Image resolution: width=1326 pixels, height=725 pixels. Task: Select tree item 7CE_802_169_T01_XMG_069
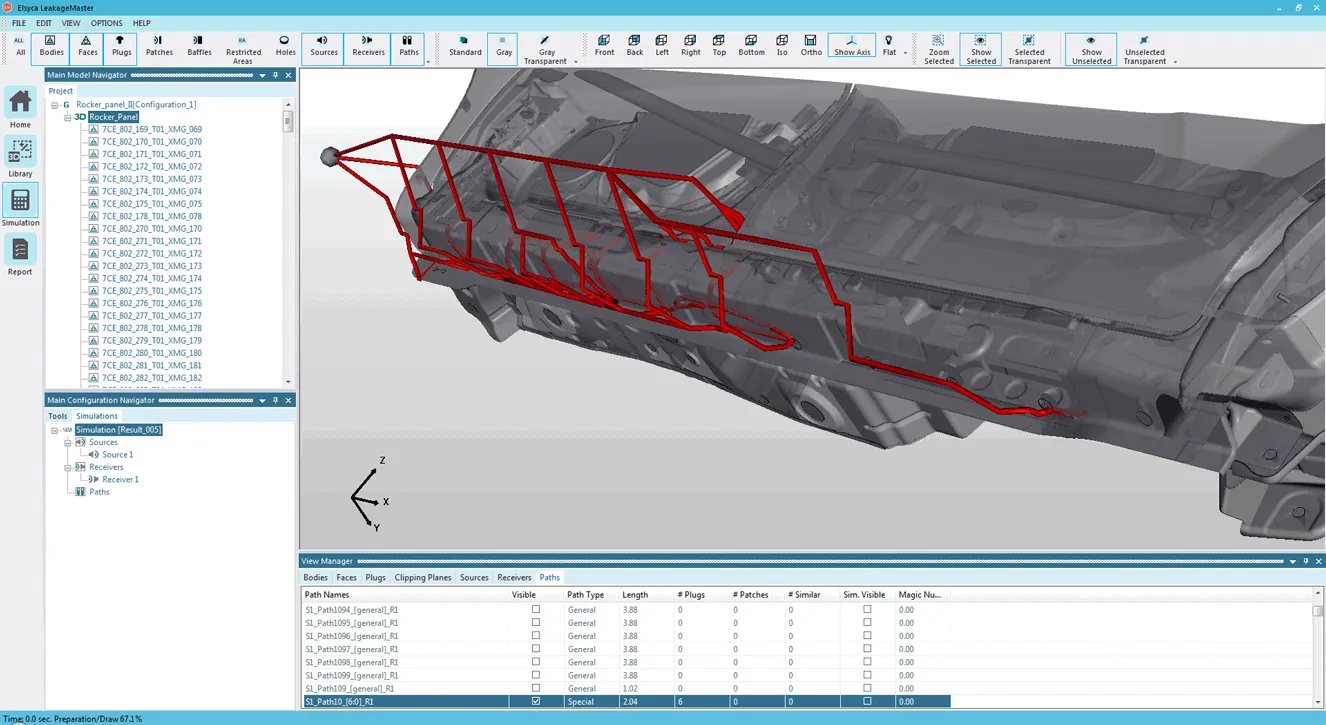[x=152, y=129]
